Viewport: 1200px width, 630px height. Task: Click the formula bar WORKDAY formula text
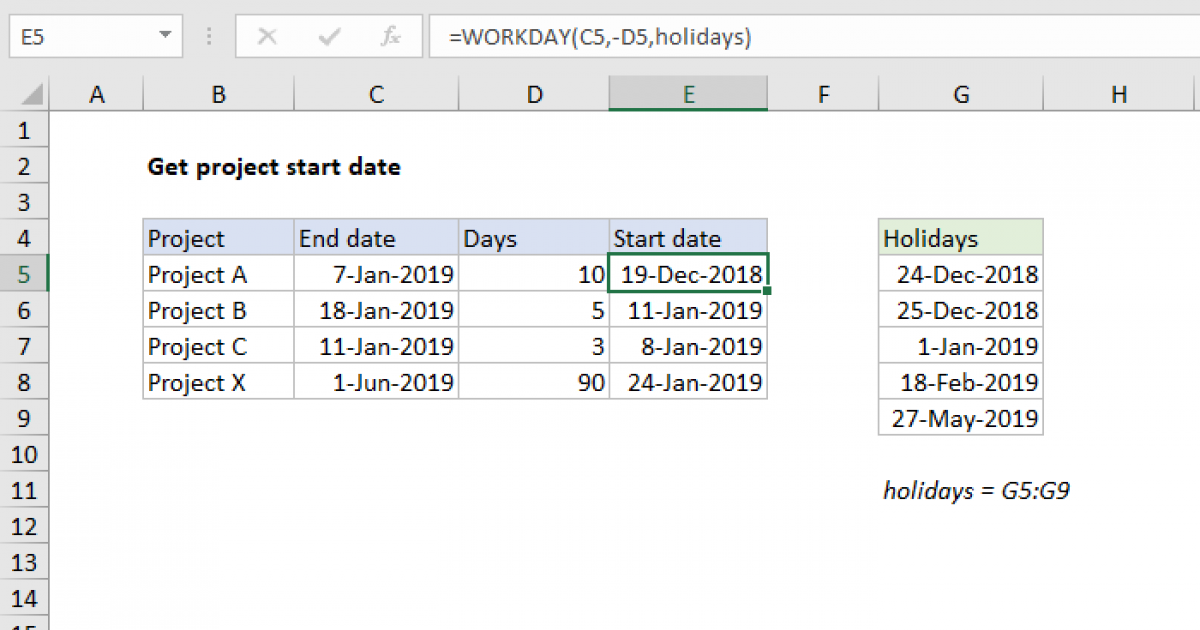[x=600, y=37]
